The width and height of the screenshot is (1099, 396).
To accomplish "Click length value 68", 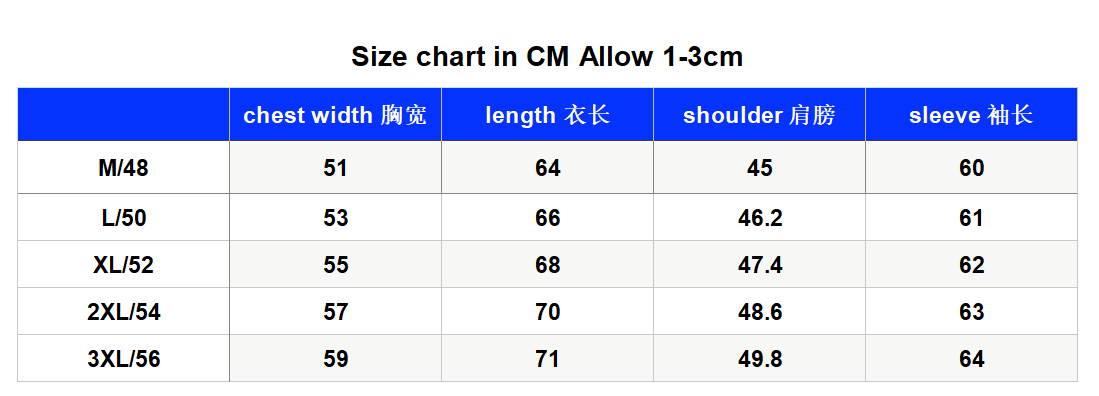I will [547, 265].
